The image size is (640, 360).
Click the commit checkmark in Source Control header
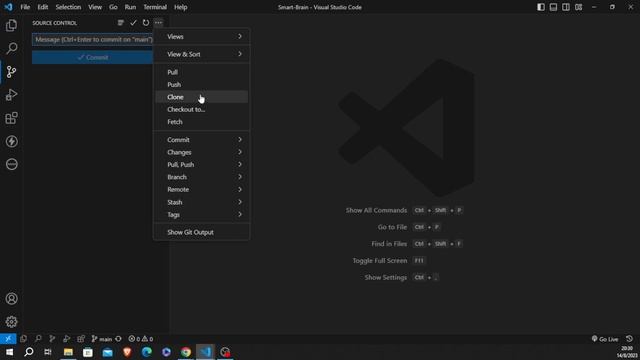click(133, 23)
